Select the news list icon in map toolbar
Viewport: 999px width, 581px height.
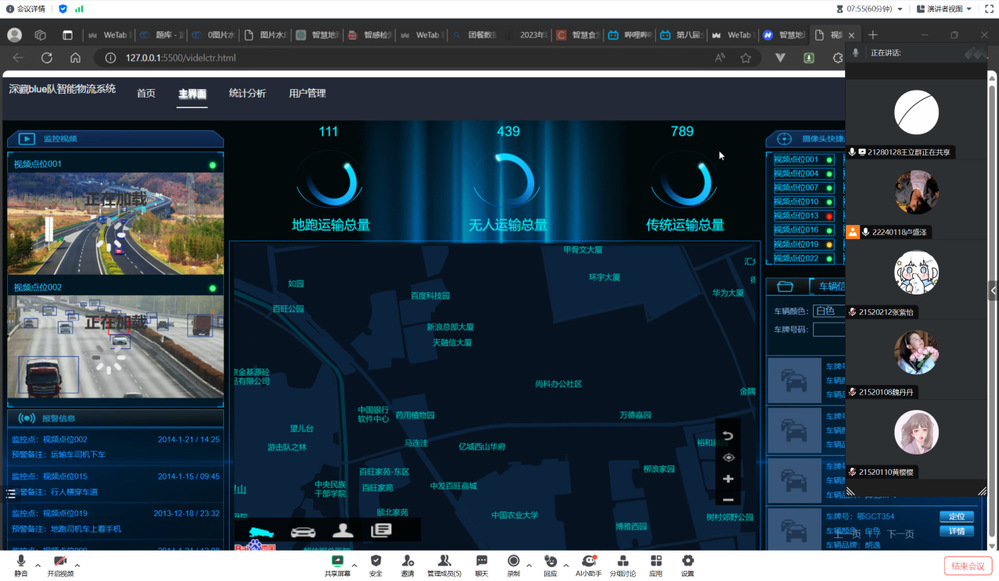click(x=381, y=530)
